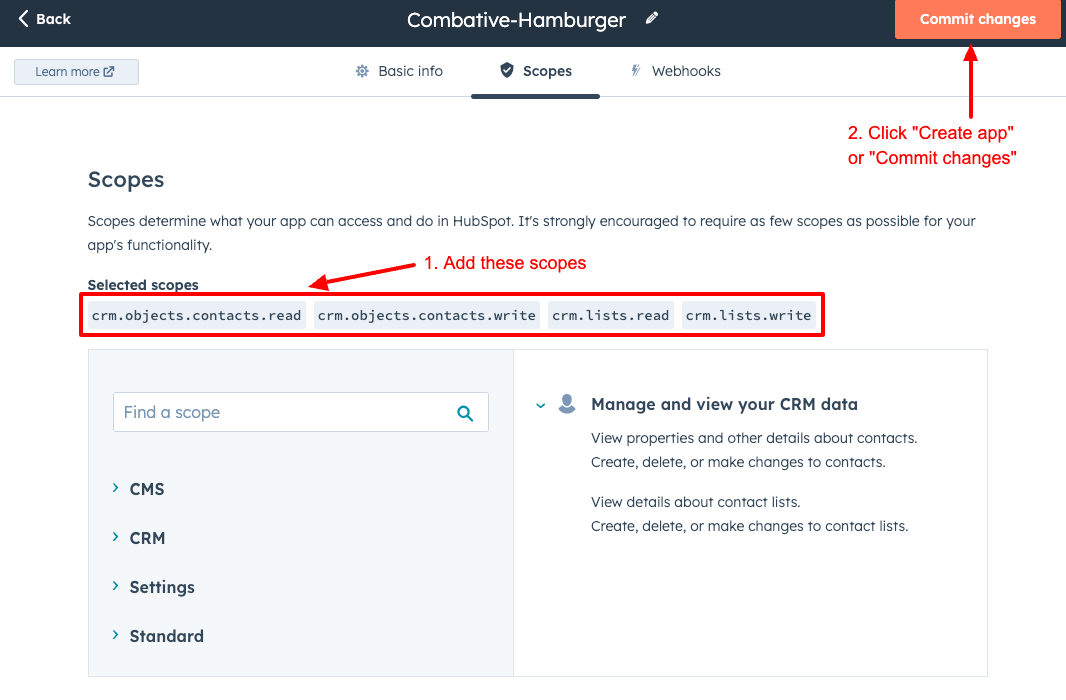Click the Combative-Hamburger app title
This screenshot has height=700, width=1066.
tap(516, 20)
